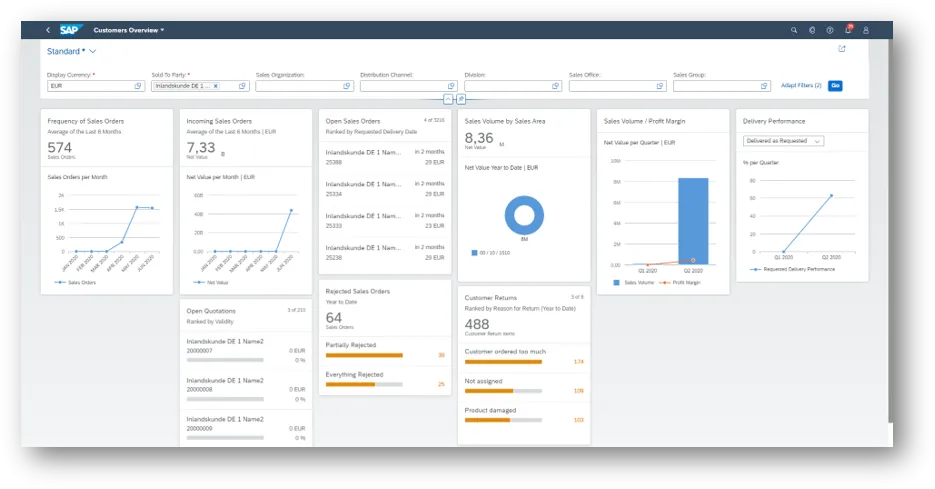Viewport: 935px width, 489px height.
Task: Click the share icon near Standard view
Action: pos(842,49)
